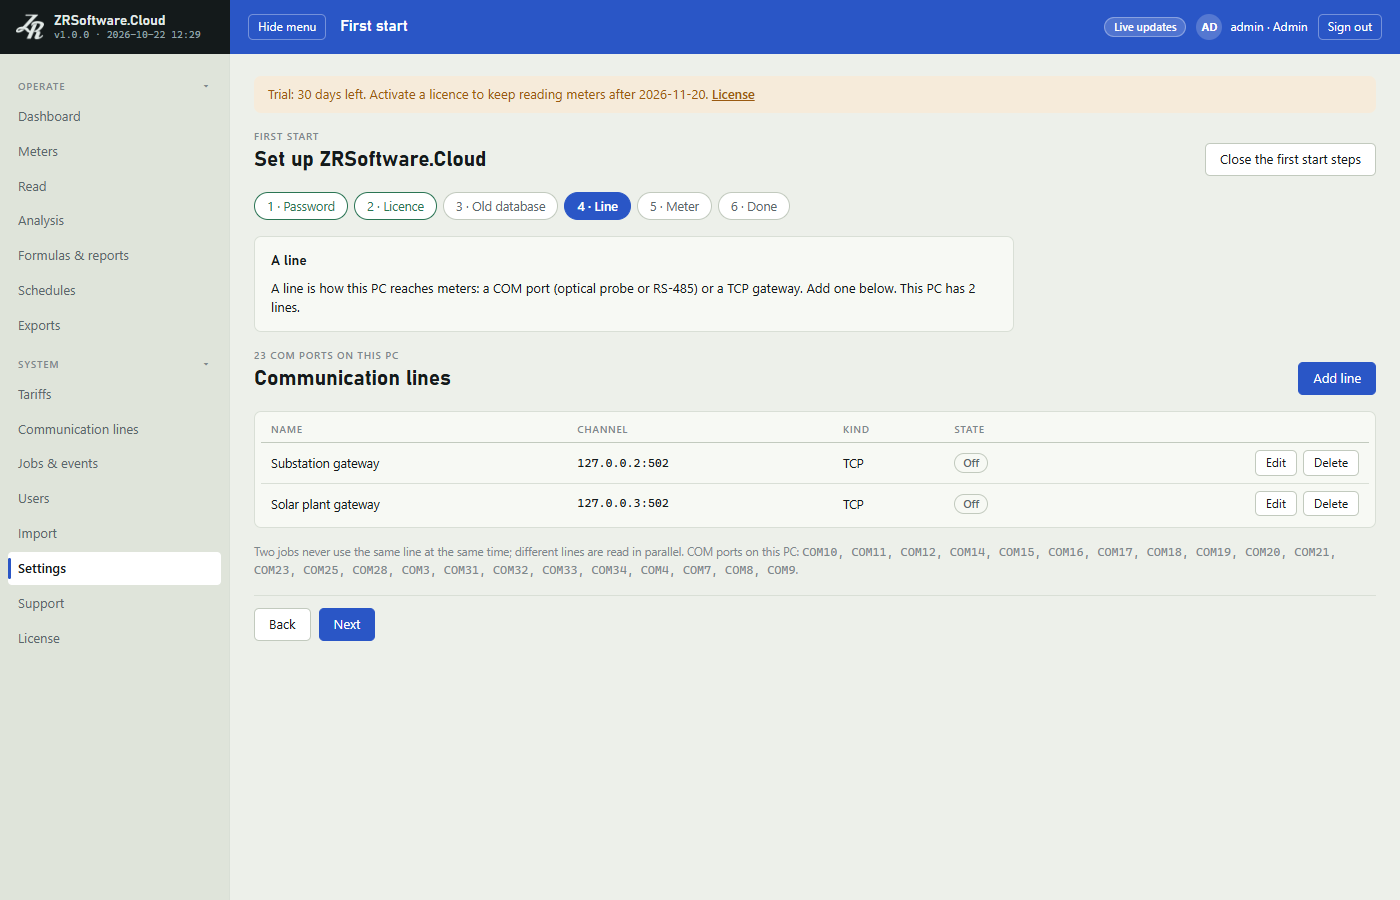The width and height of the screenshot is (1400, 900).
Task: Navigate to Analysis
Action: click(114, 221)
